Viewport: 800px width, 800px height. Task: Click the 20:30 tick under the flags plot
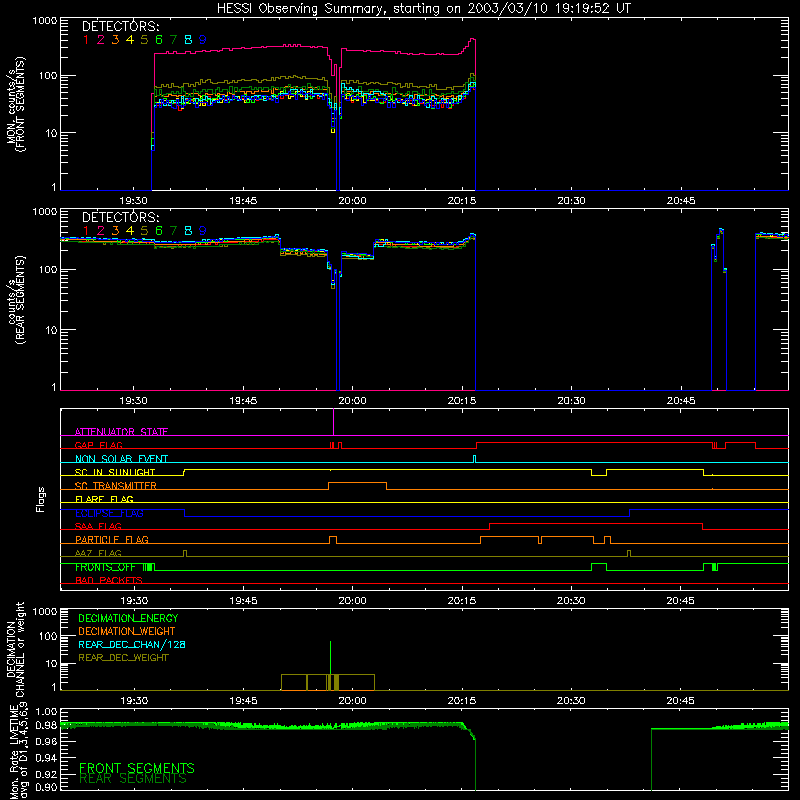tap(571, 601)
